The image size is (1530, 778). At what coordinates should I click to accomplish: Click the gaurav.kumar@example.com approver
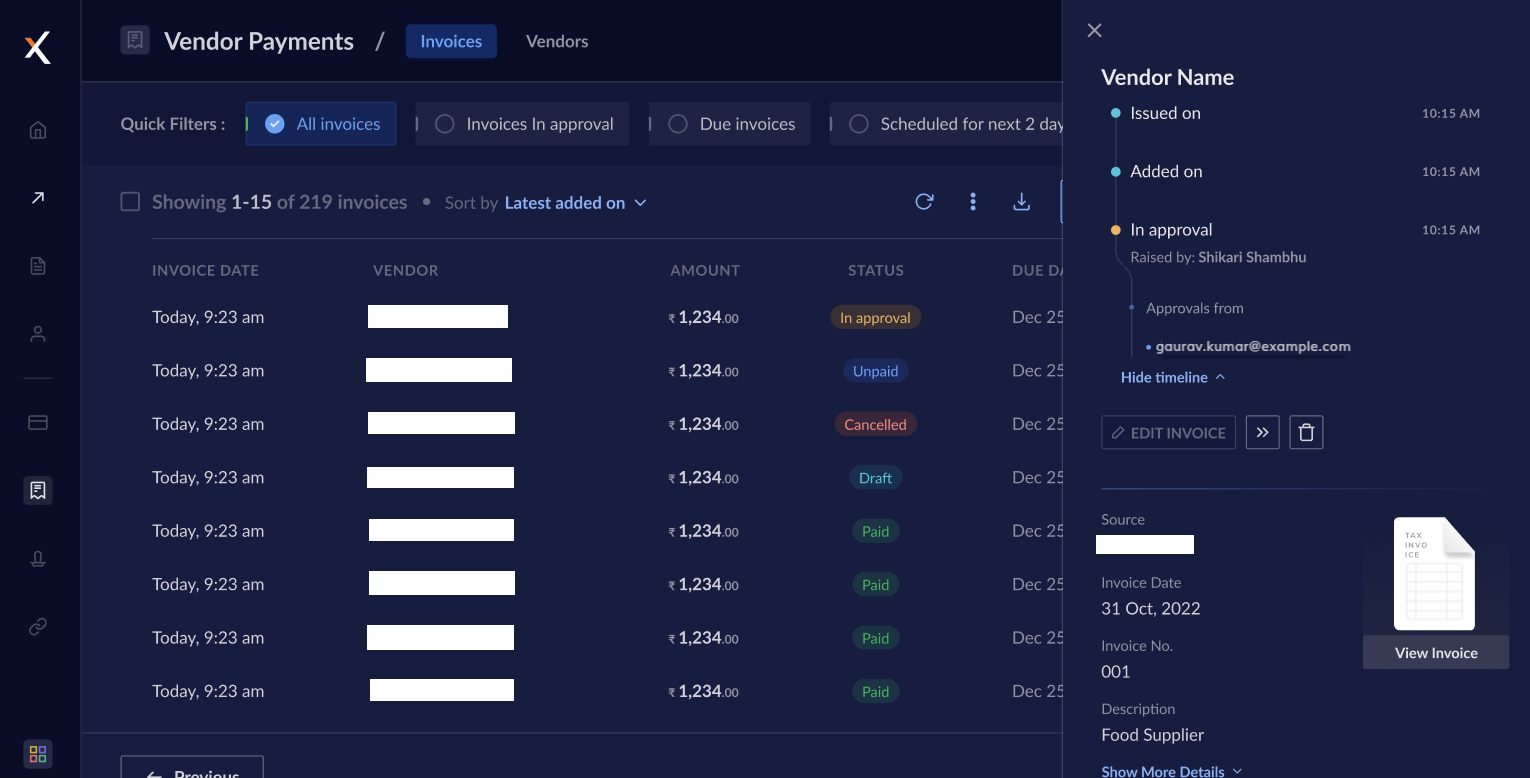pos(1253,346)
